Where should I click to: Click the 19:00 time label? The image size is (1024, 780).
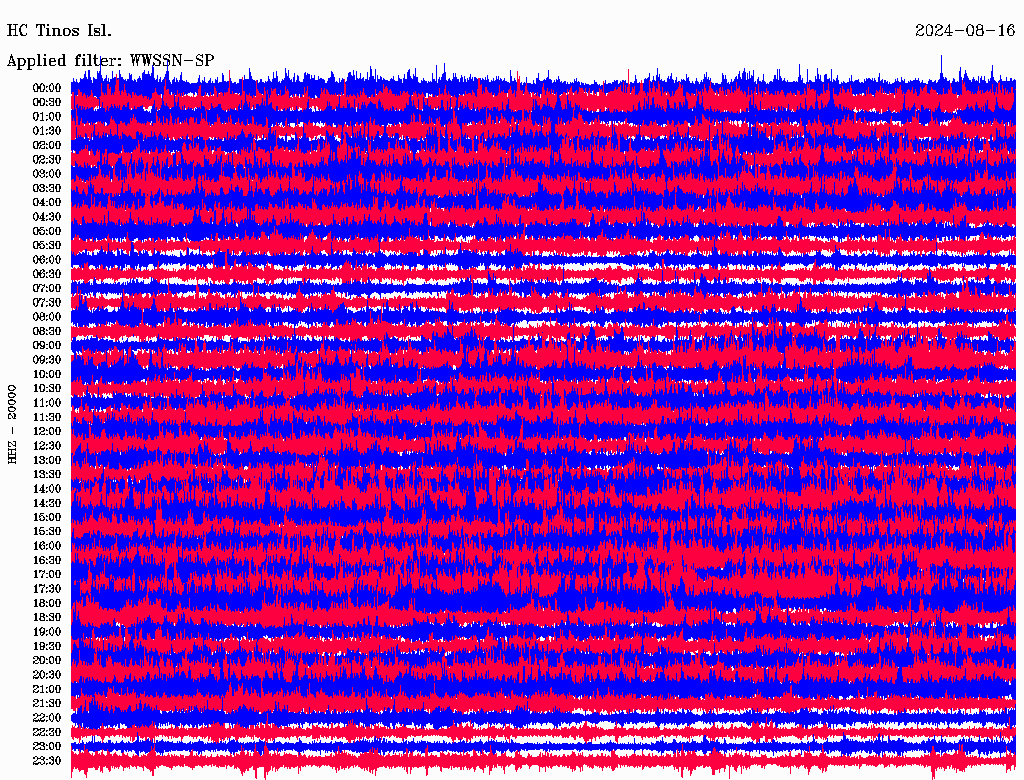click(x=47, y=632)
